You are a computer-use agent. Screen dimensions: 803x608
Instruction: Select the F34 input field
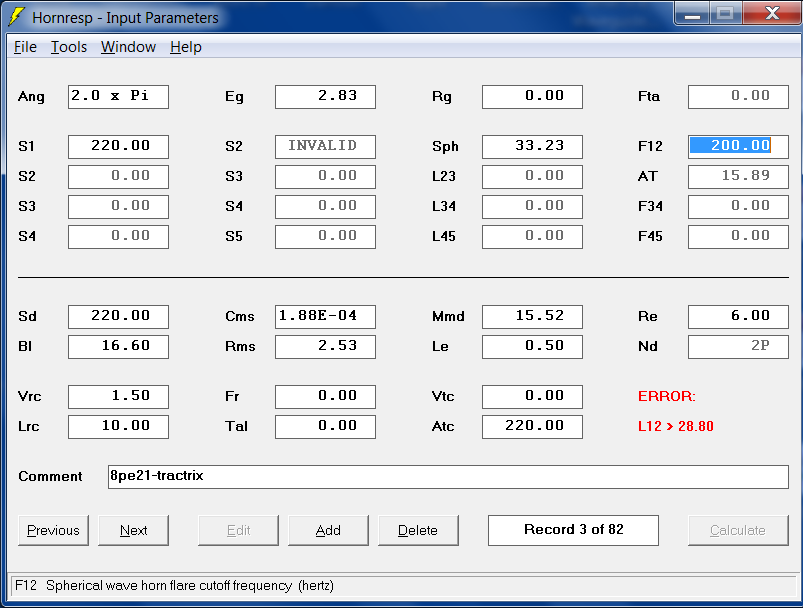[x=738, y=206]
